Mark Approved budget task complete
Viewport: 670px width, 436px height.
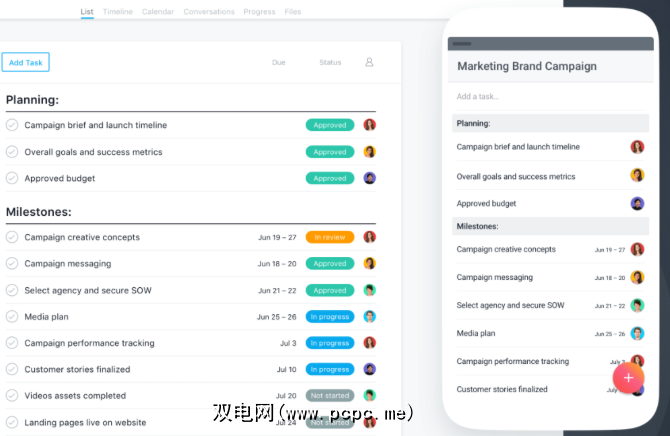12,178
